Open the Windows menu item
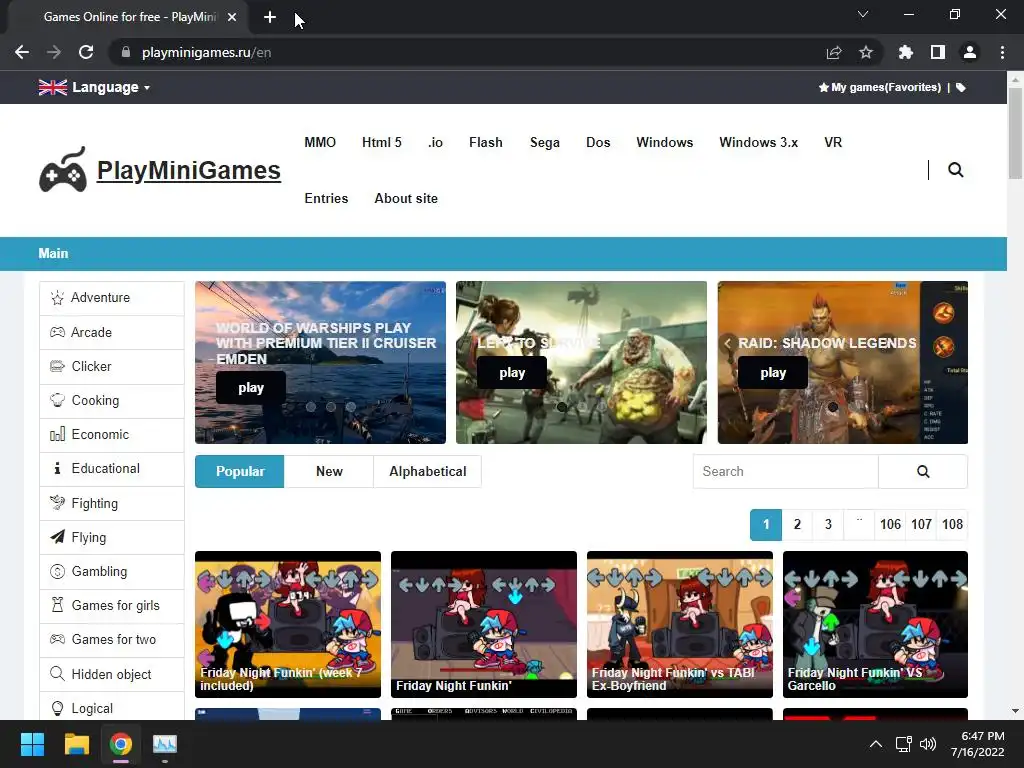The width and height of the screenshot is (1024, 768). [665, 142]
